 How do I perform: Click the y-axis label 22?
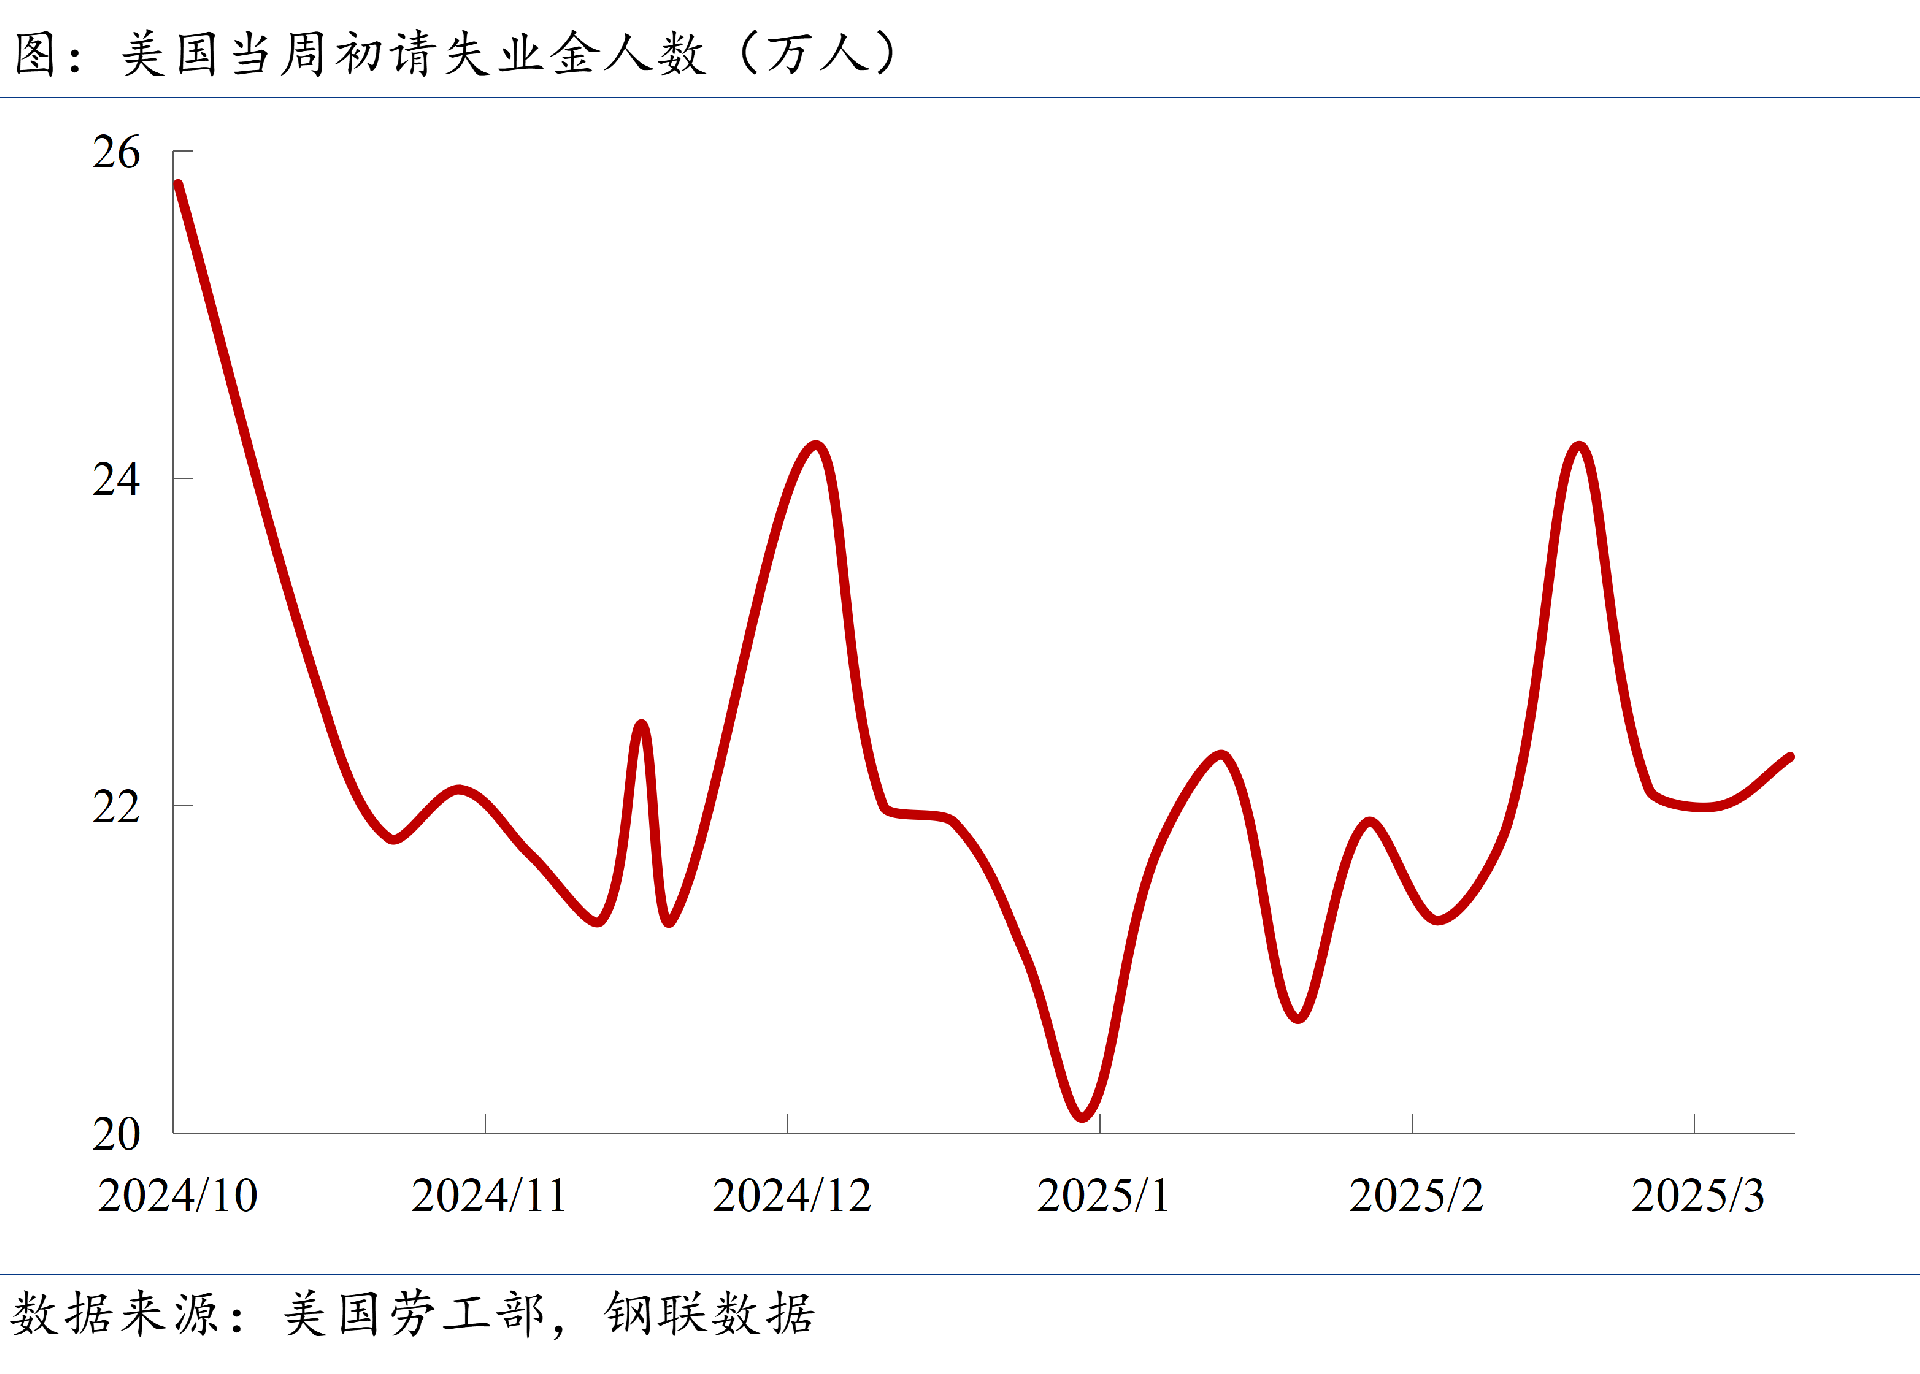[x=116, y=807]
